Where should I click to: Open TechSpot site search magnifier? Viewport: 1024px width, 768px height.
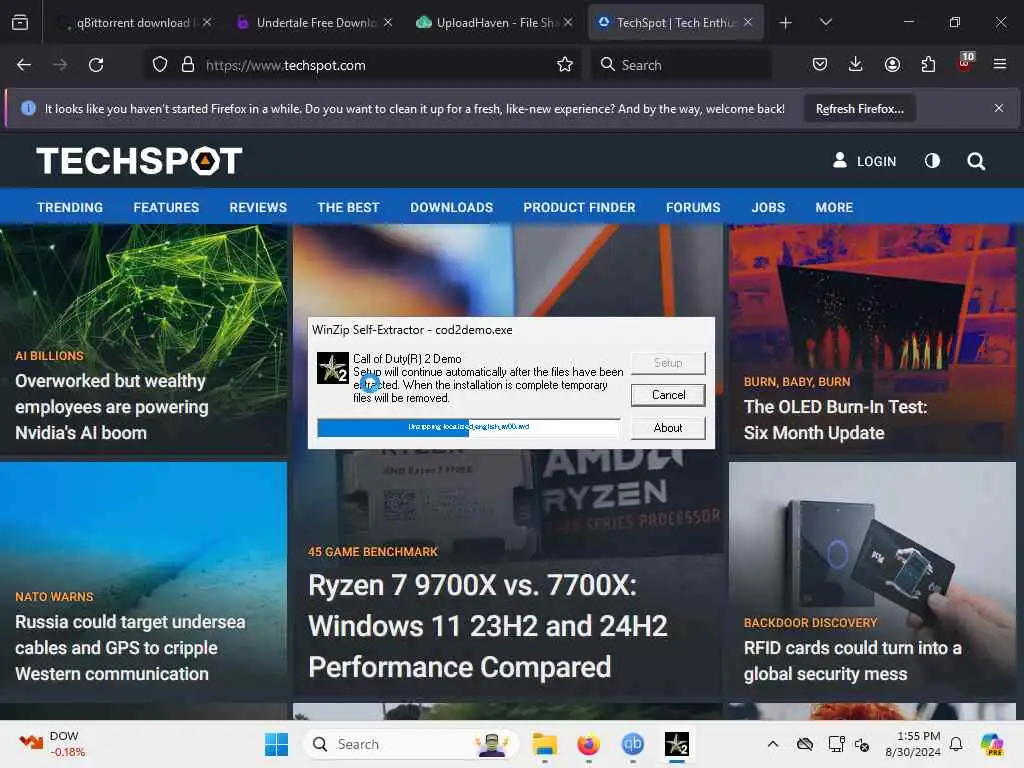pyautogui.click(x=976, y=161)
